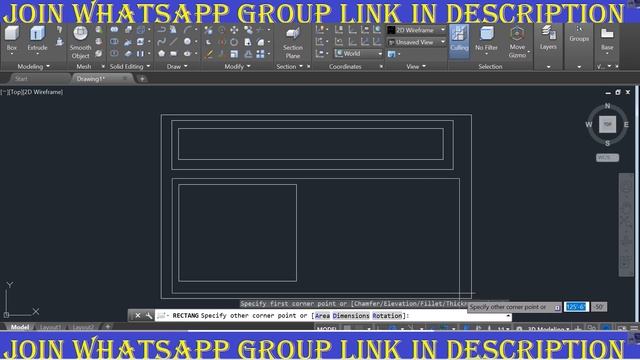
Task: Click the Smooth Object mesh tool
Action: pos(80,42)
